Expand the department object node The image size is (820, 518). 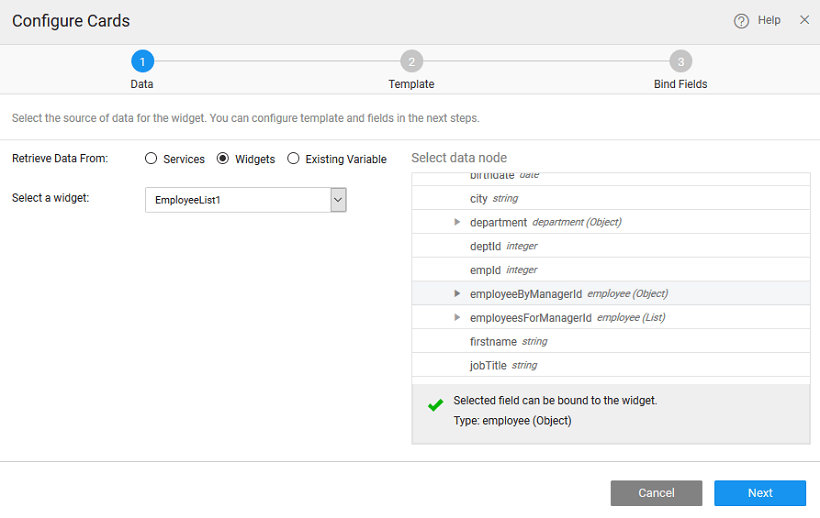457,222
